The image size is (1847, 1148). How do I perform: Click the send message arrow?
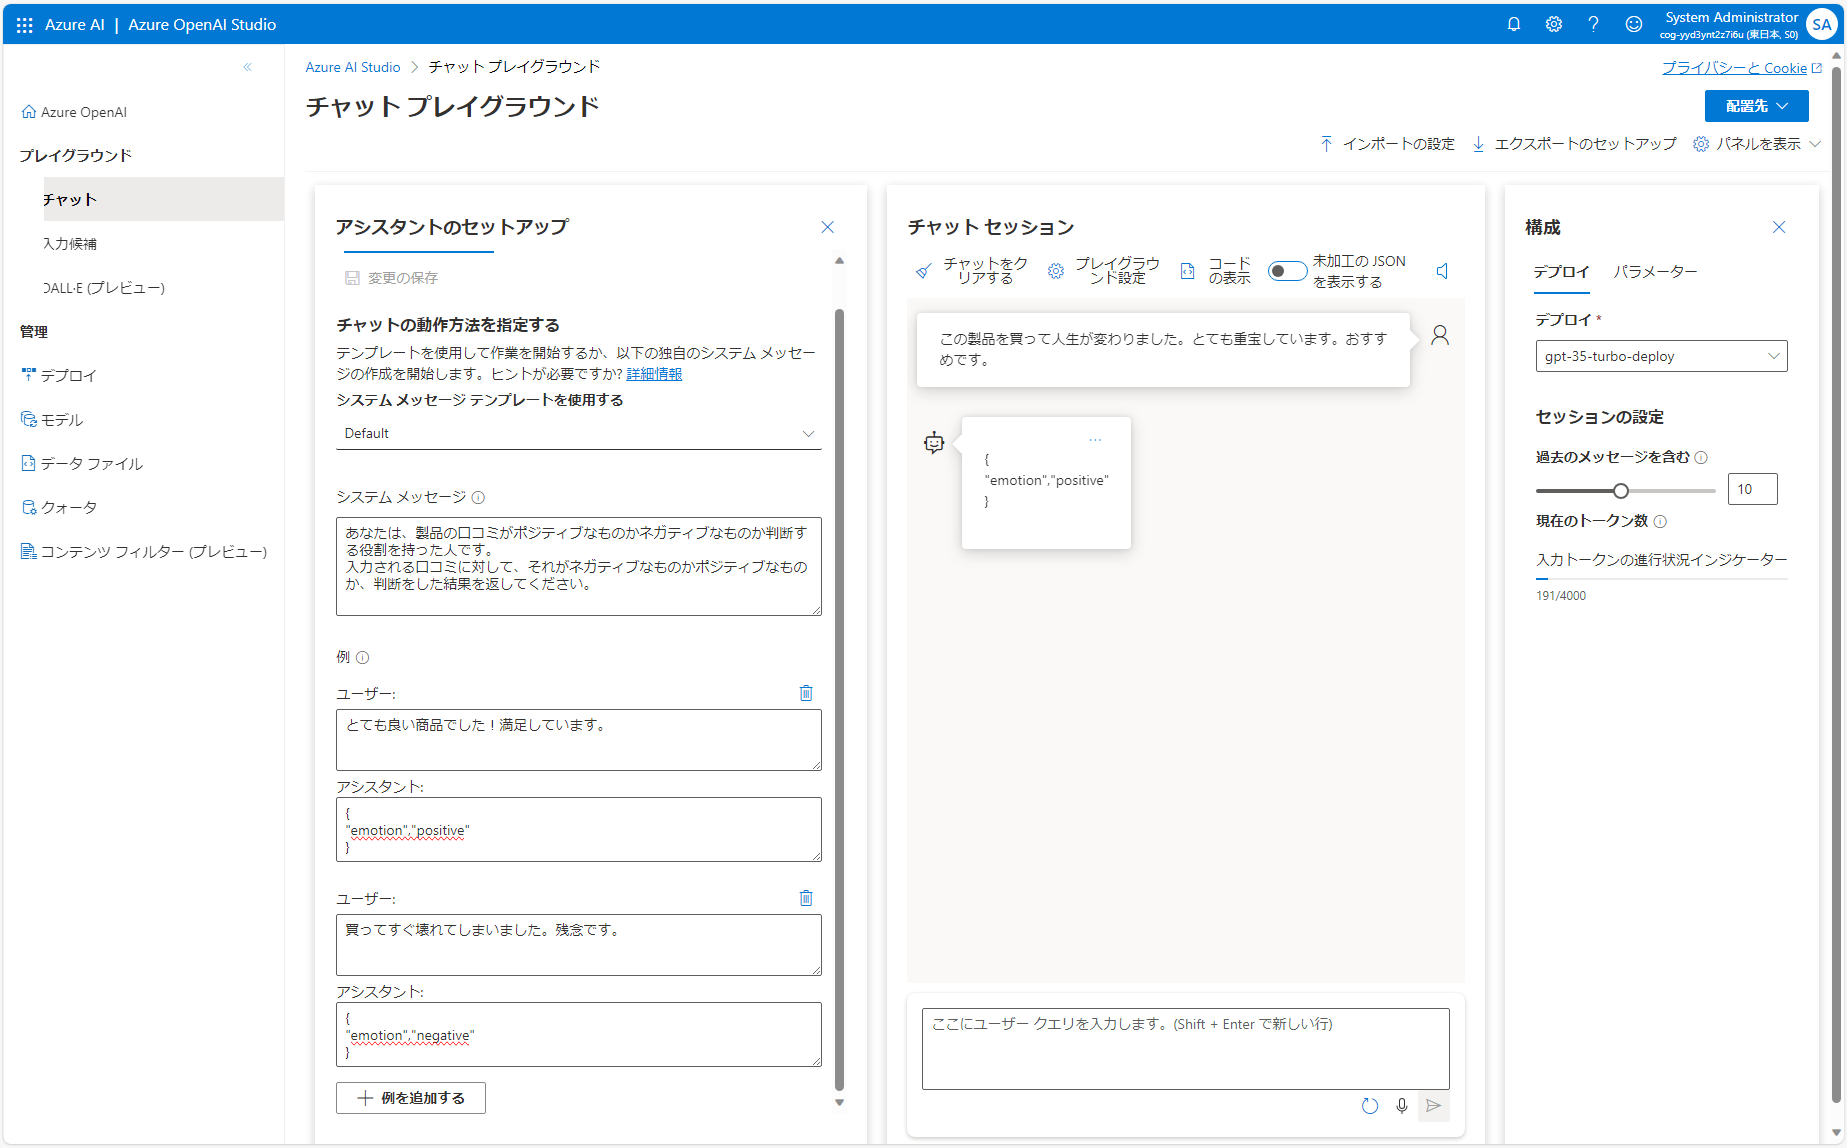1434,1106
